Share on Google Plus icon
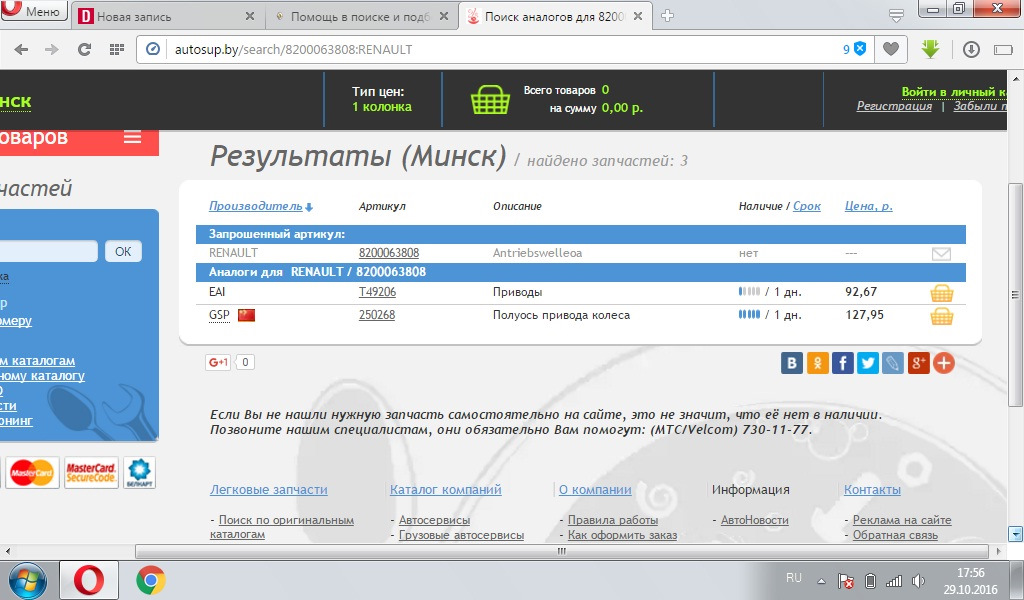Screen dimensions: 1024x600 (x=918, y=363)
